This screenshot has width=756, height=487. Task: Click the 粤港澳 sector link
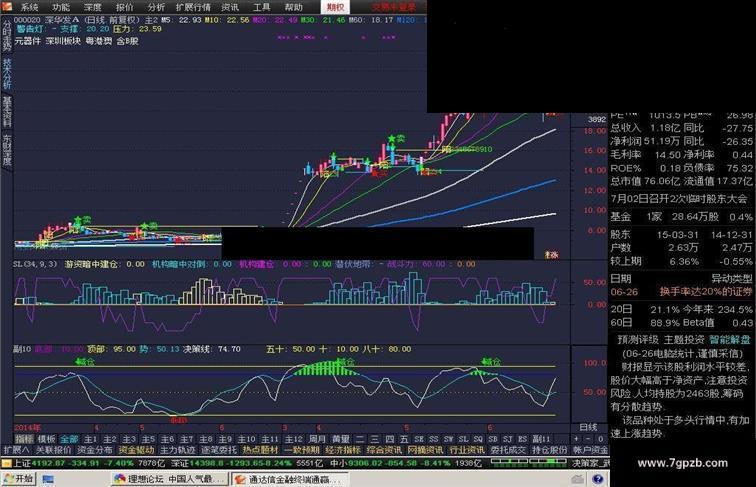tap(99, 41)
